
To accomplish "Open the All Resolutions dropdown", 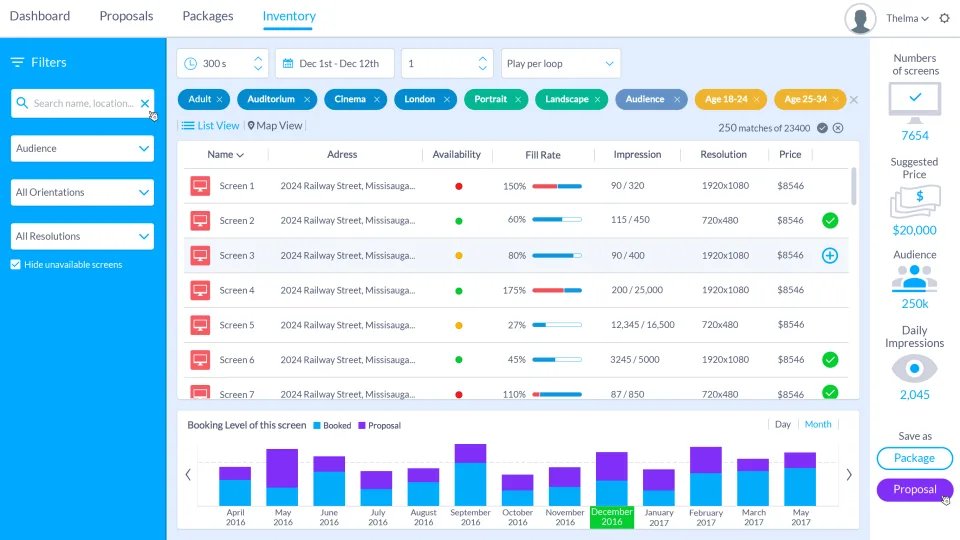I will [82, 236].
